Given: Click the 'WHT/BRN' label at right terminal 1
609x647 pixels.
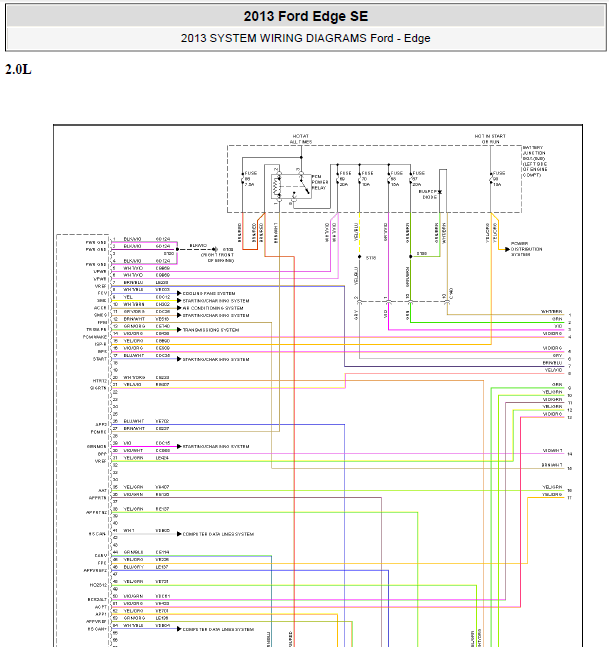Looking at the screenshot, I should 552,312.
